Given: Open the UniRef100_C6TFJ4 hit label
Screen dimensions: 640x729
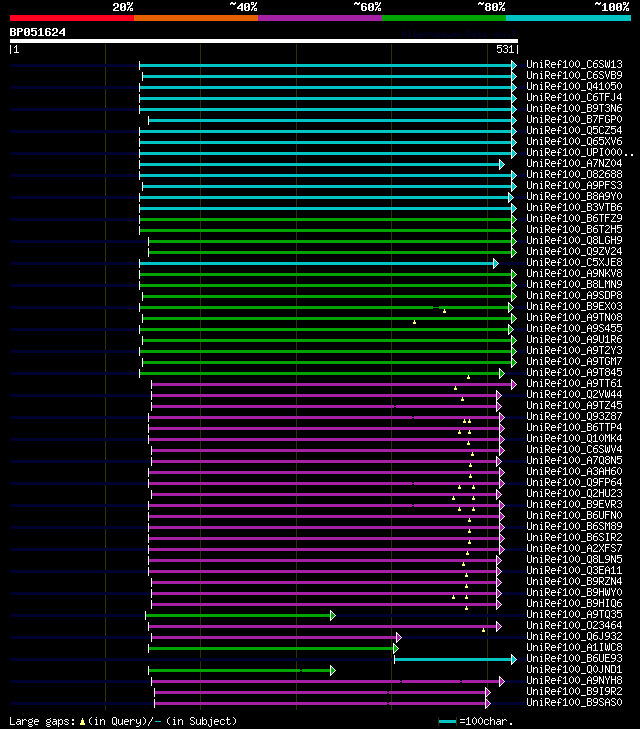Looking at the screenshot, I should pos(574,97).
